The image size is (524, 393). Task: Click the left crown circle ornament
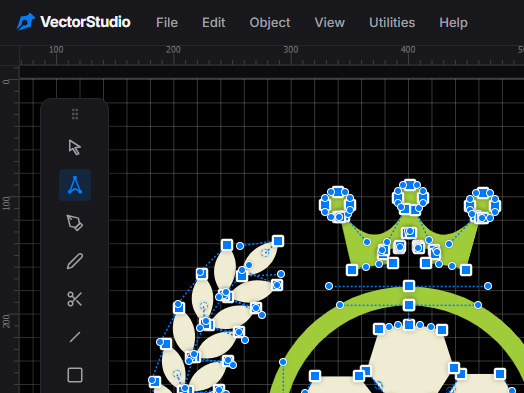[338, 204]
